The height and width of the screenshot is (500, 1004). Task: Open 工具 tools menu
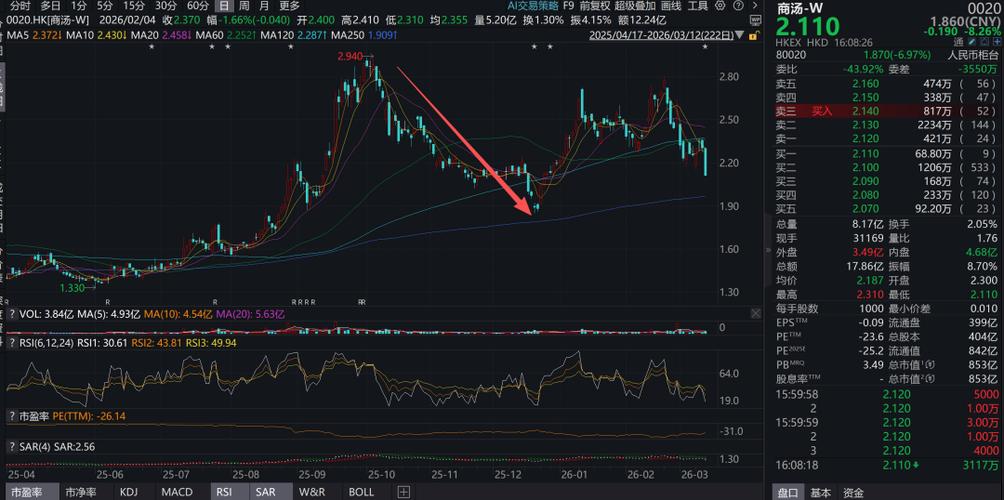tap(698, 6)
